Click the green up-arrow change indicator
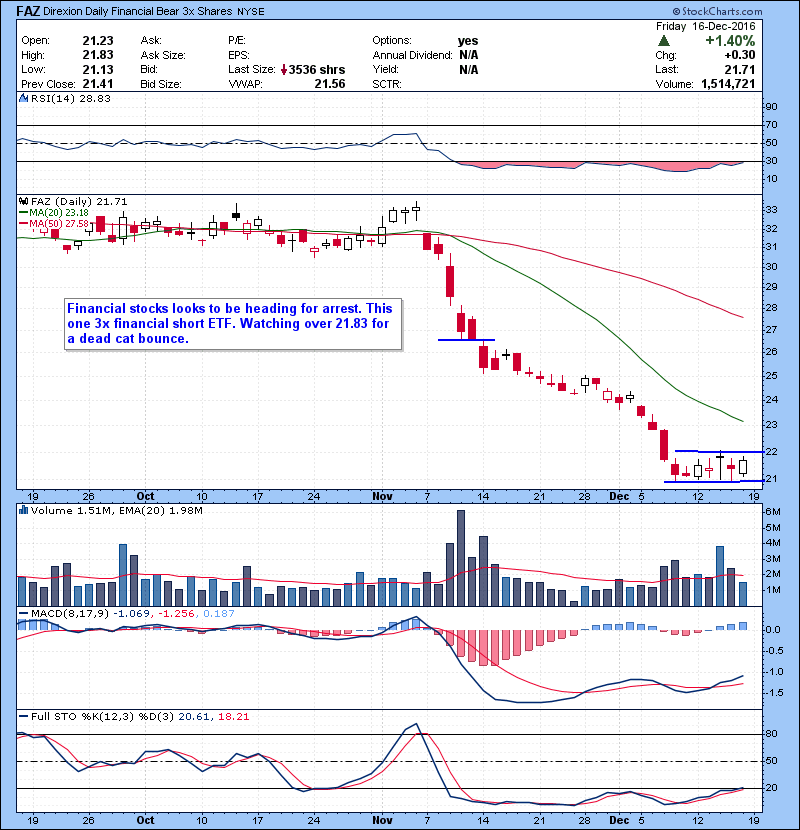800x830 pixels. [x=664, y=41]
